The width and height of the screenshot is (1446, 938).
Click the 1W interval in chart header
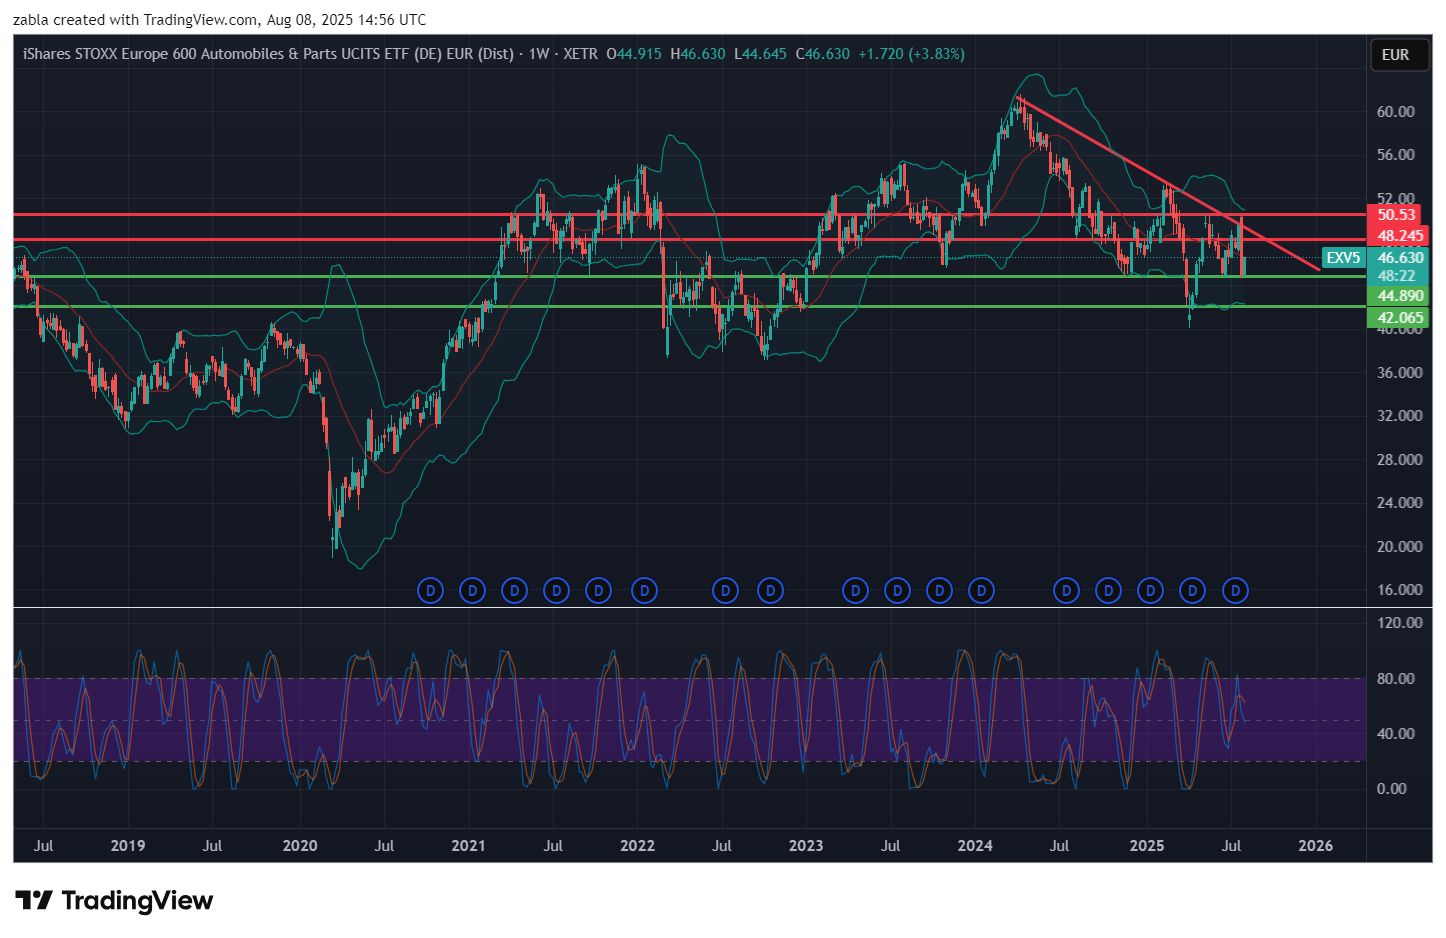[539, 54]
